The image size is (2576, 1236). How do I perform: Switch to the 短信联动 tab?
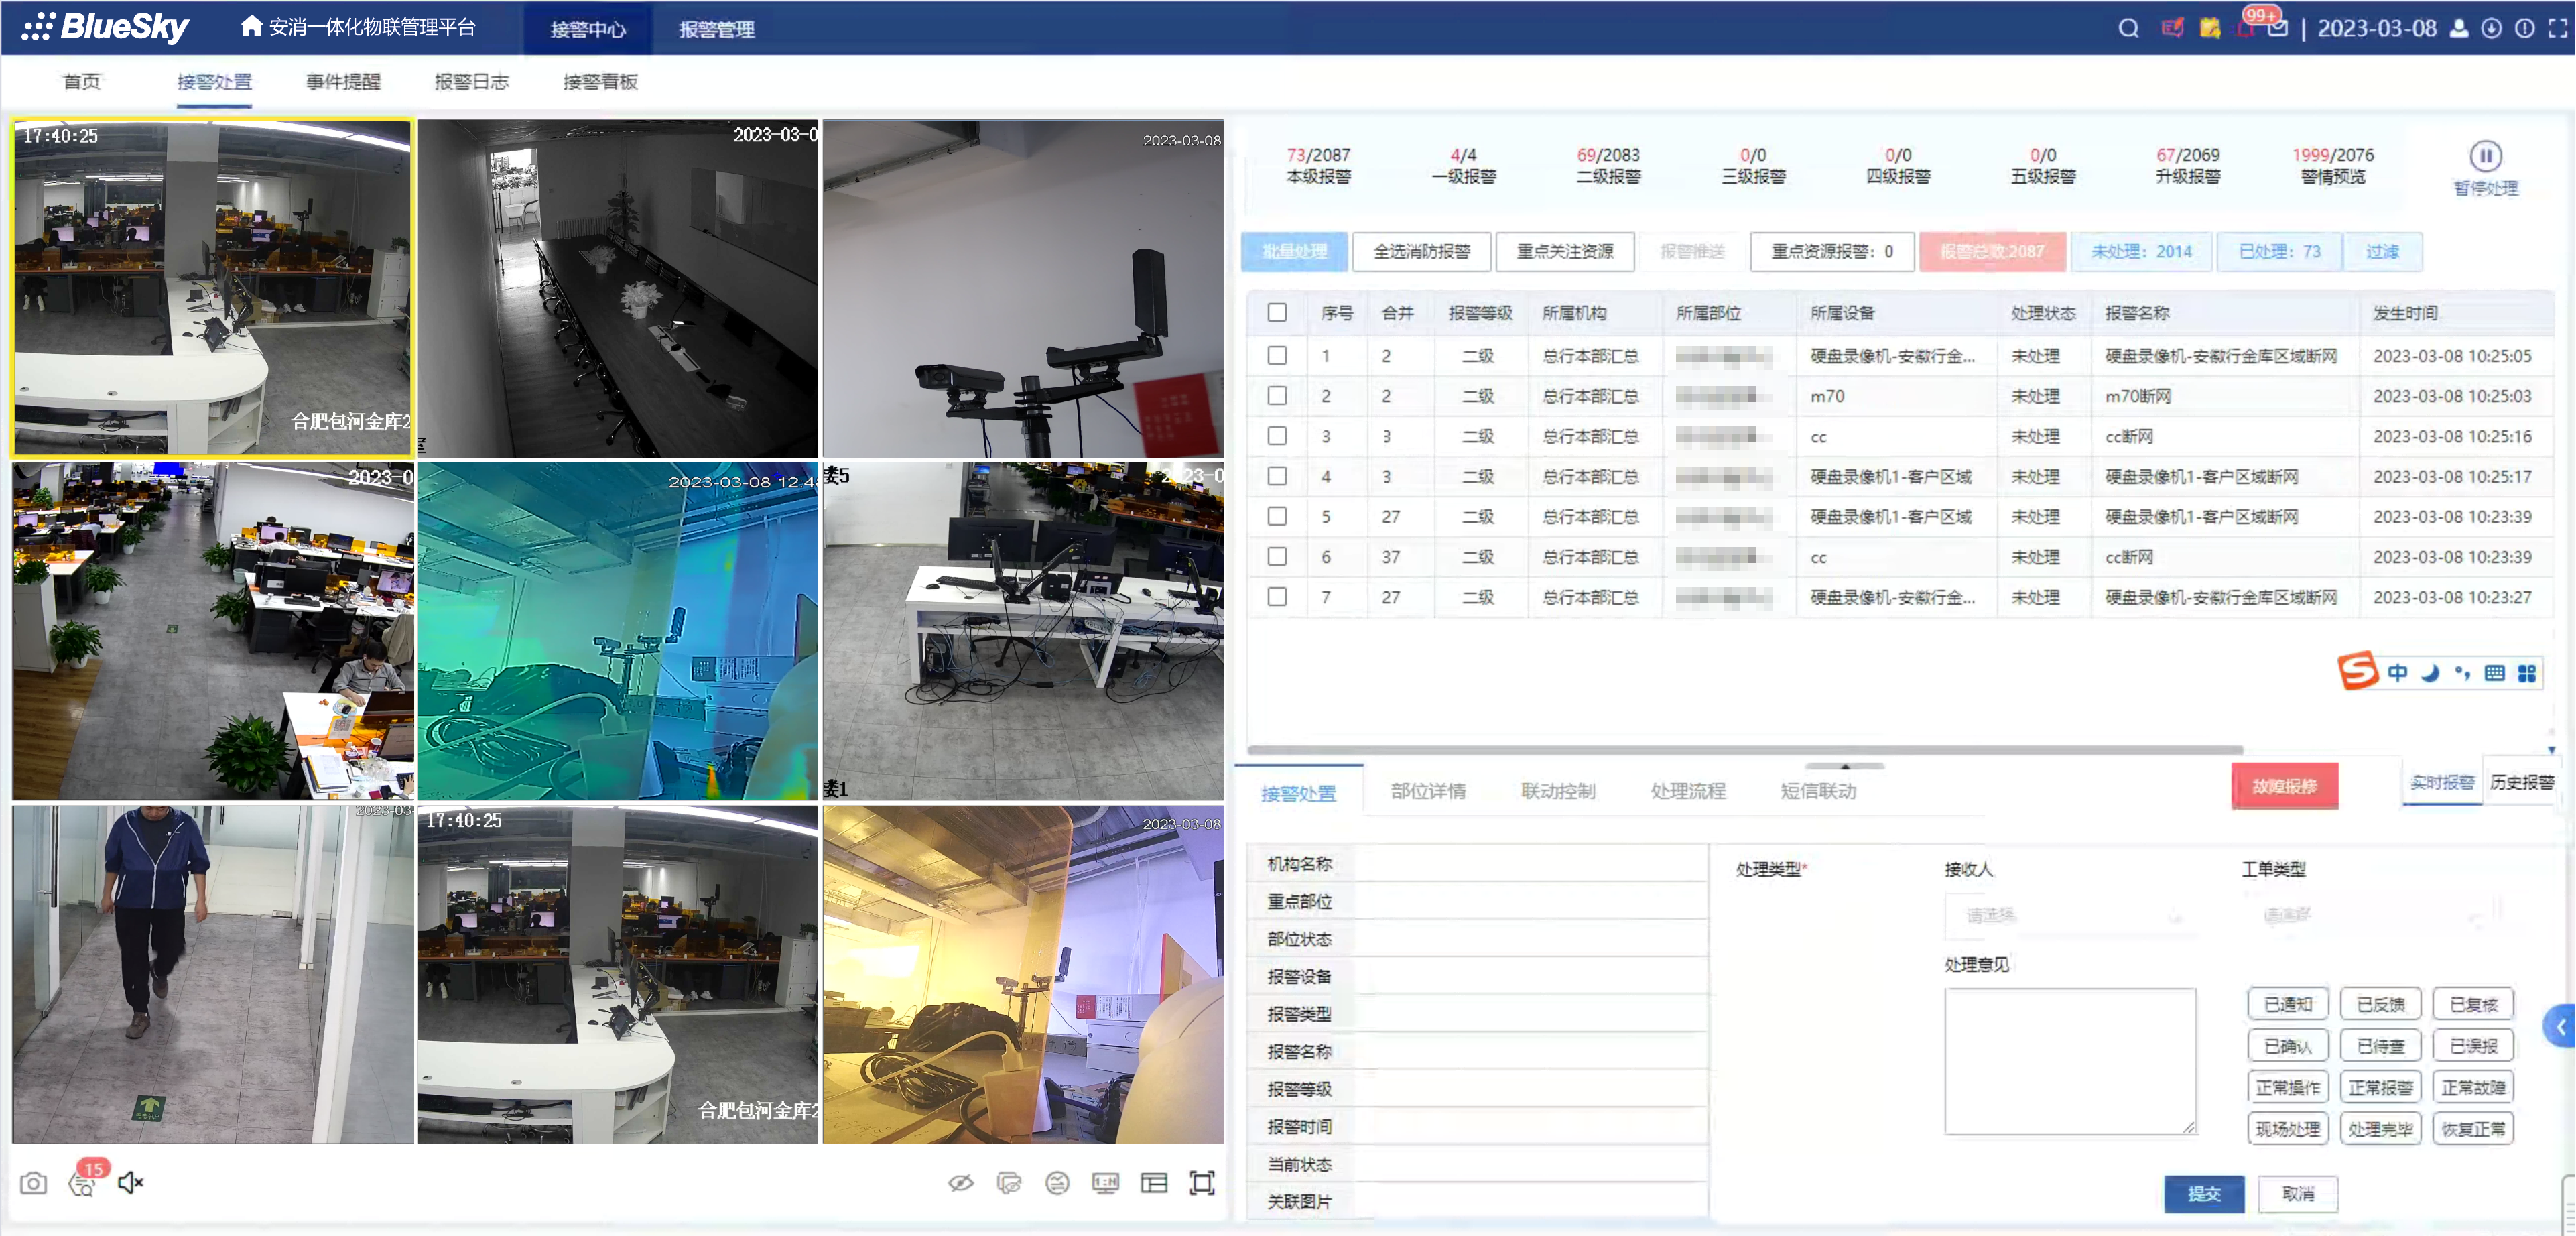[x=1818, y=791]
